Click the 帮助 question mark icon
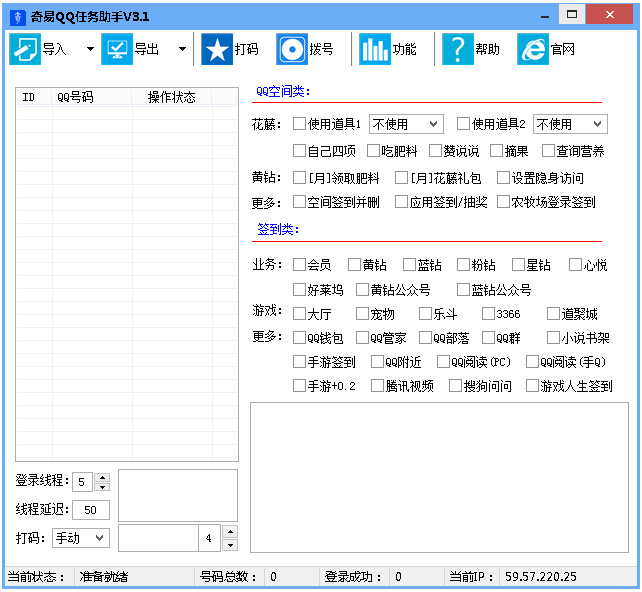642x592 pixels. [x=457, y=49]
